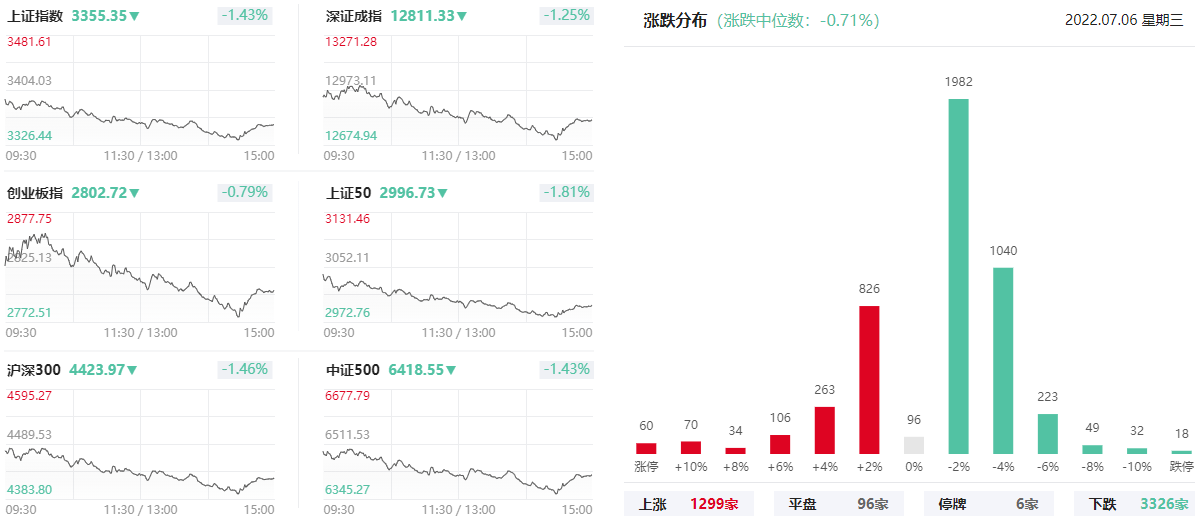Screen dimensions: 1195x525
Task: Click the 上涨 1299家 summary box
Action: 688,504
